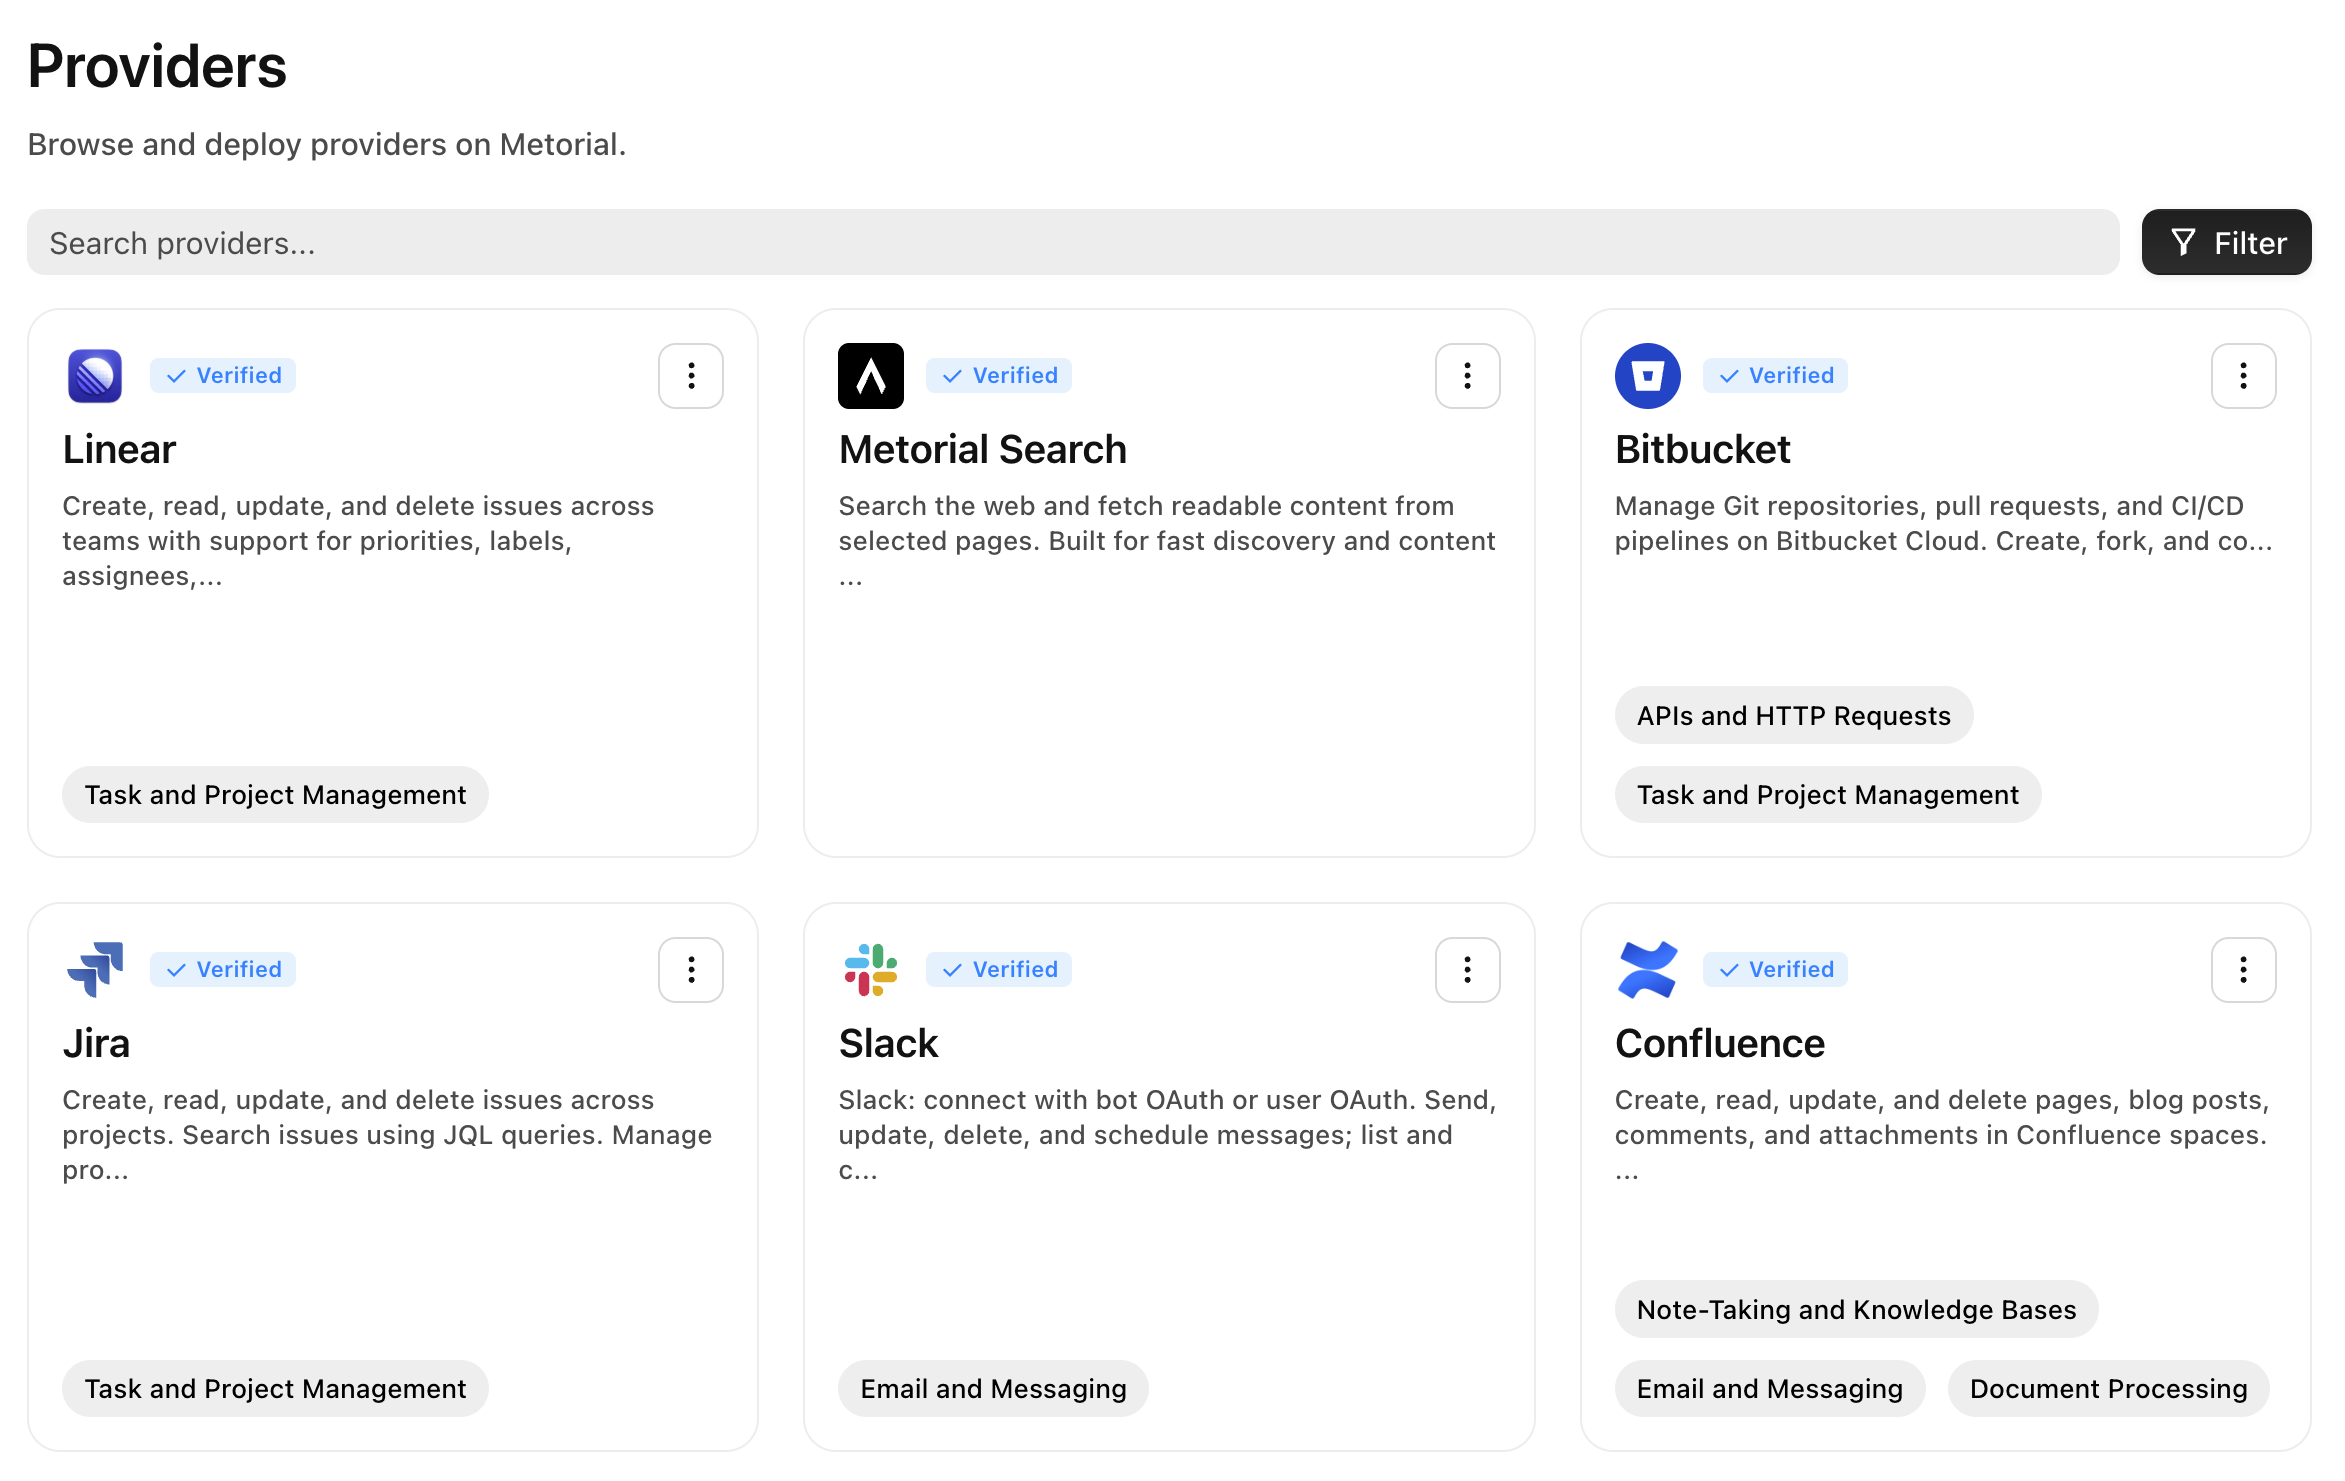This screenshot has width=2345, height=1481.
Task: Click the Linear provider logo icon
Action: click(95, 376)
